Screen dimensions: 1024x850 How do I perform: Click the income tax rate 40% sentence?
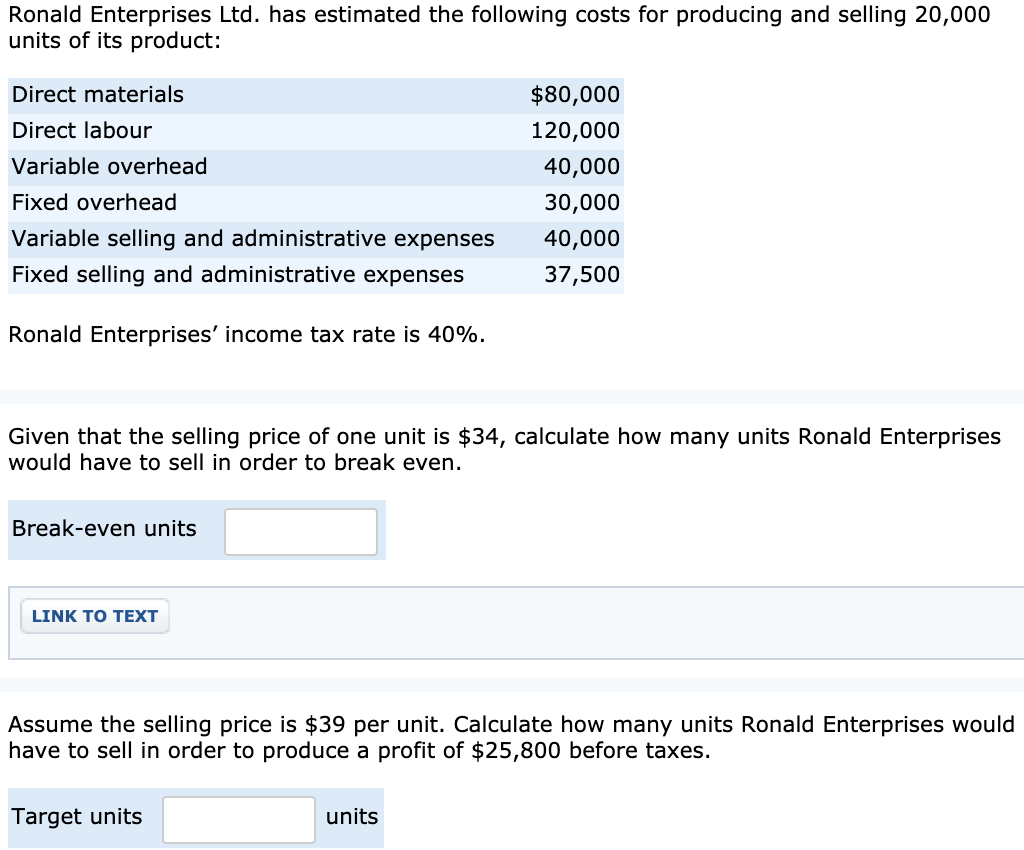(x=247, y=334)
